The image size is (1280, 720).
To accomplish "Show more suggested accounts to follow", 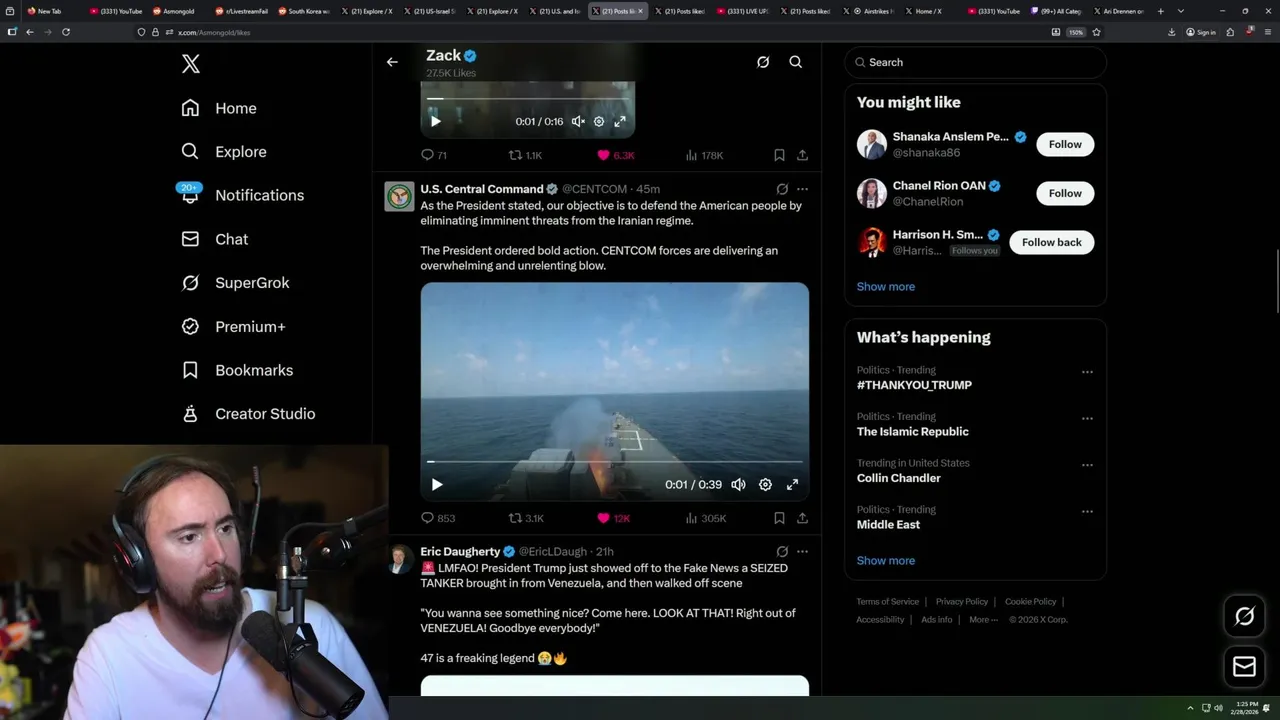I will click(885, 286).
